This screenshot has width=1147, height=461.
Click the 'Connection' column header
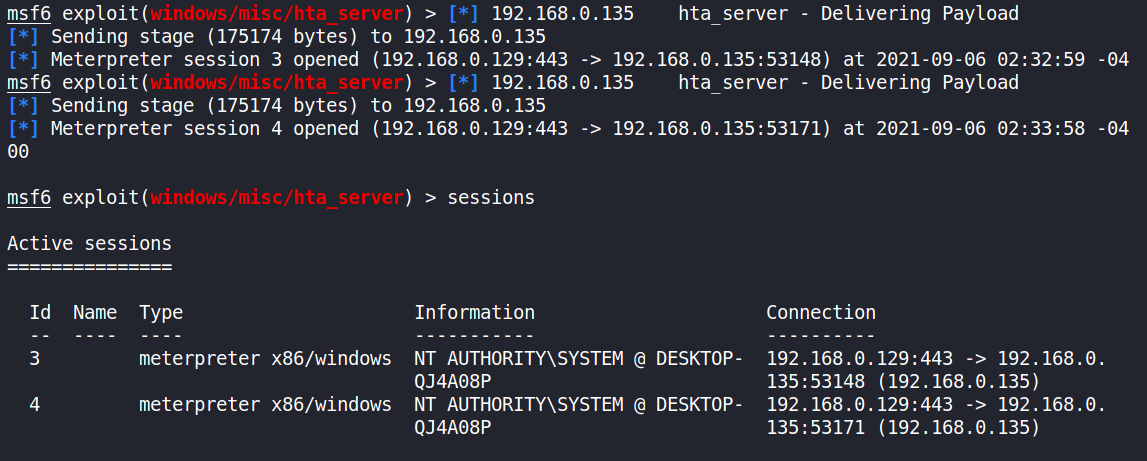click(x=821, y=312)
